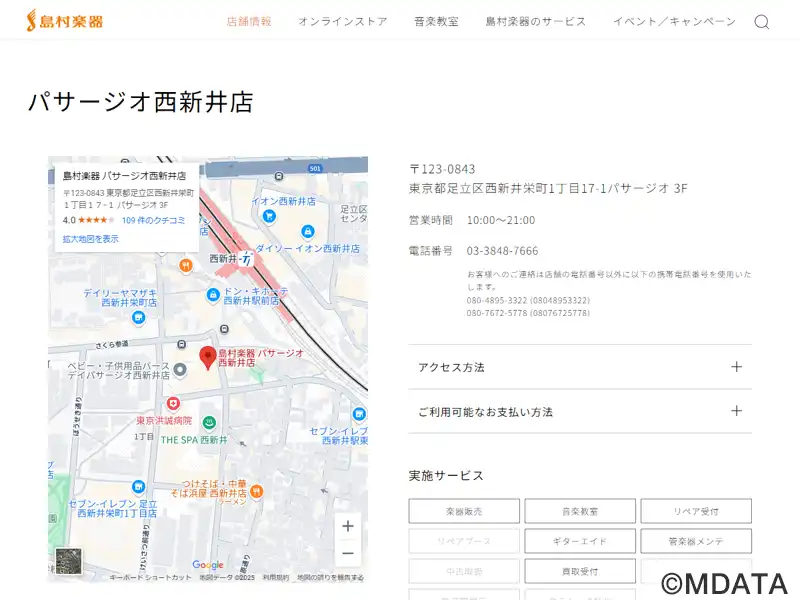Click the postal code 〒123-0843 text

coord(442,169)
